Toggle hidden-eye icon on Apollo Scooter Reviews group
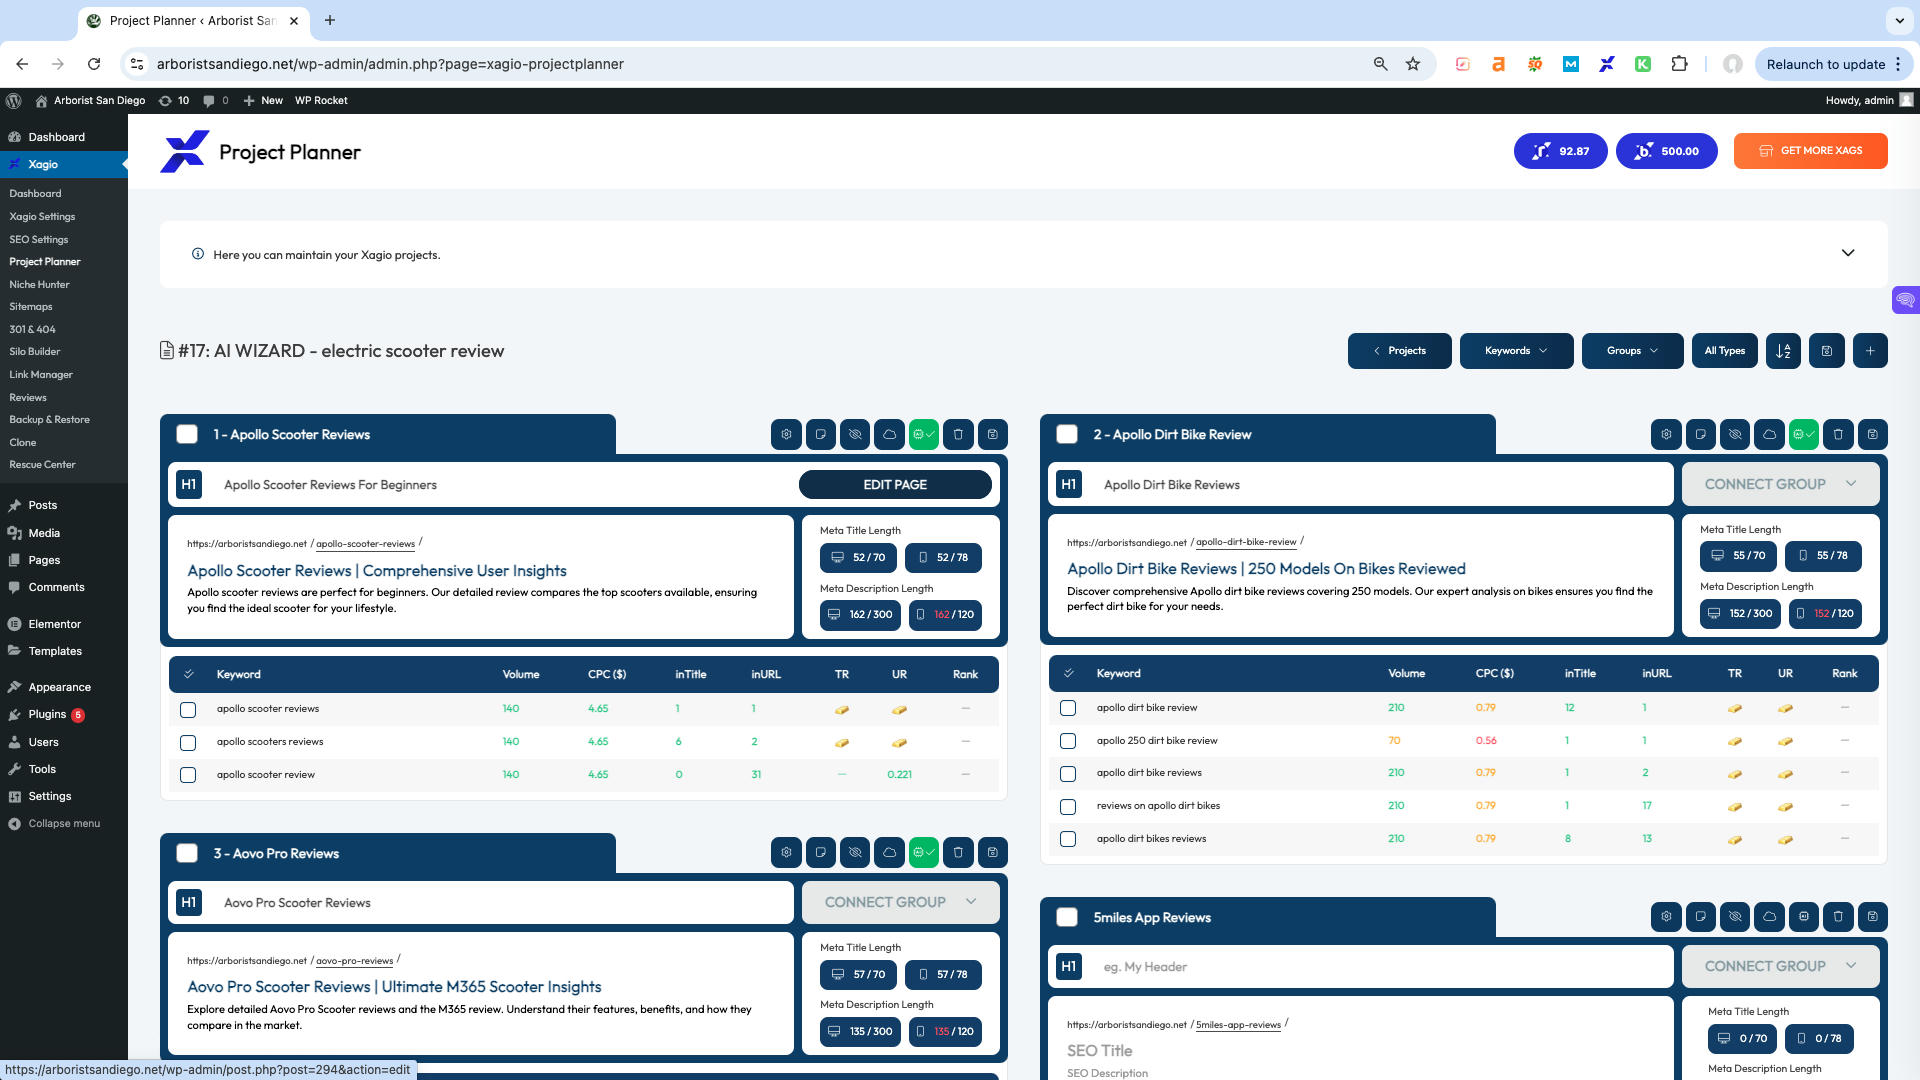The width and height of the screenshot is (1920, 1080). 855,434
